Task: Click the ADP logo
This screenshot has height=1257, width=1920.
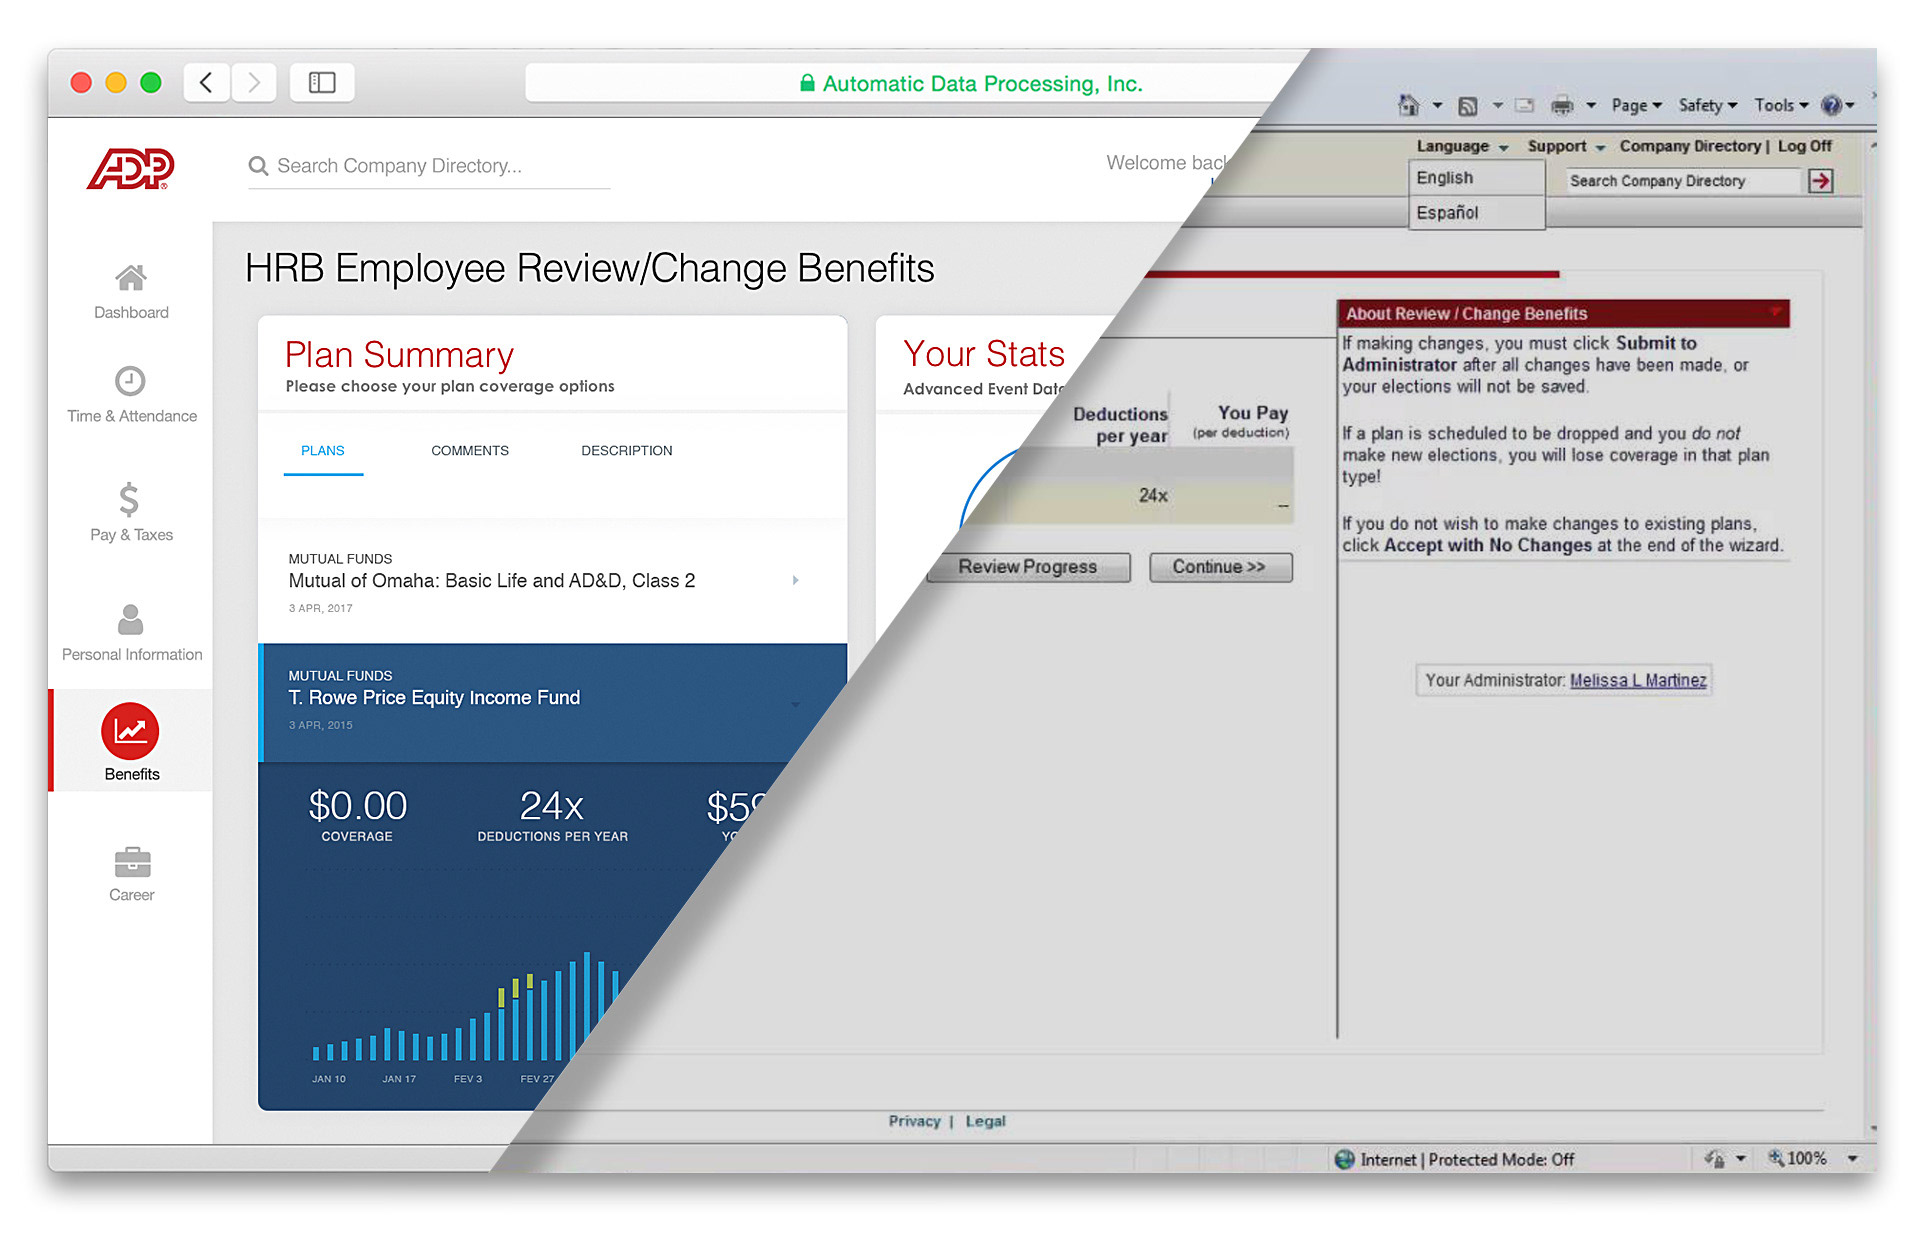Action: pos(131,168)
